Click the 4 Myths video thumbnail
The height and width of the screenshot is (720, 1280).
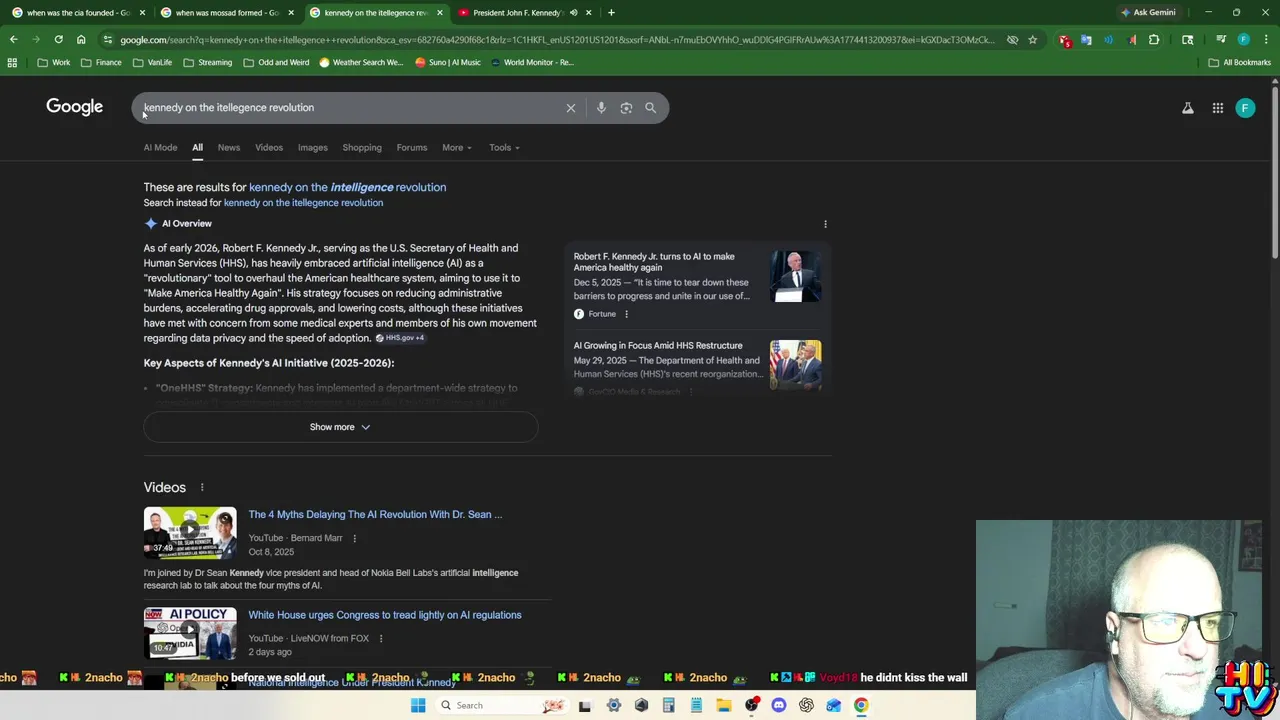190,533
